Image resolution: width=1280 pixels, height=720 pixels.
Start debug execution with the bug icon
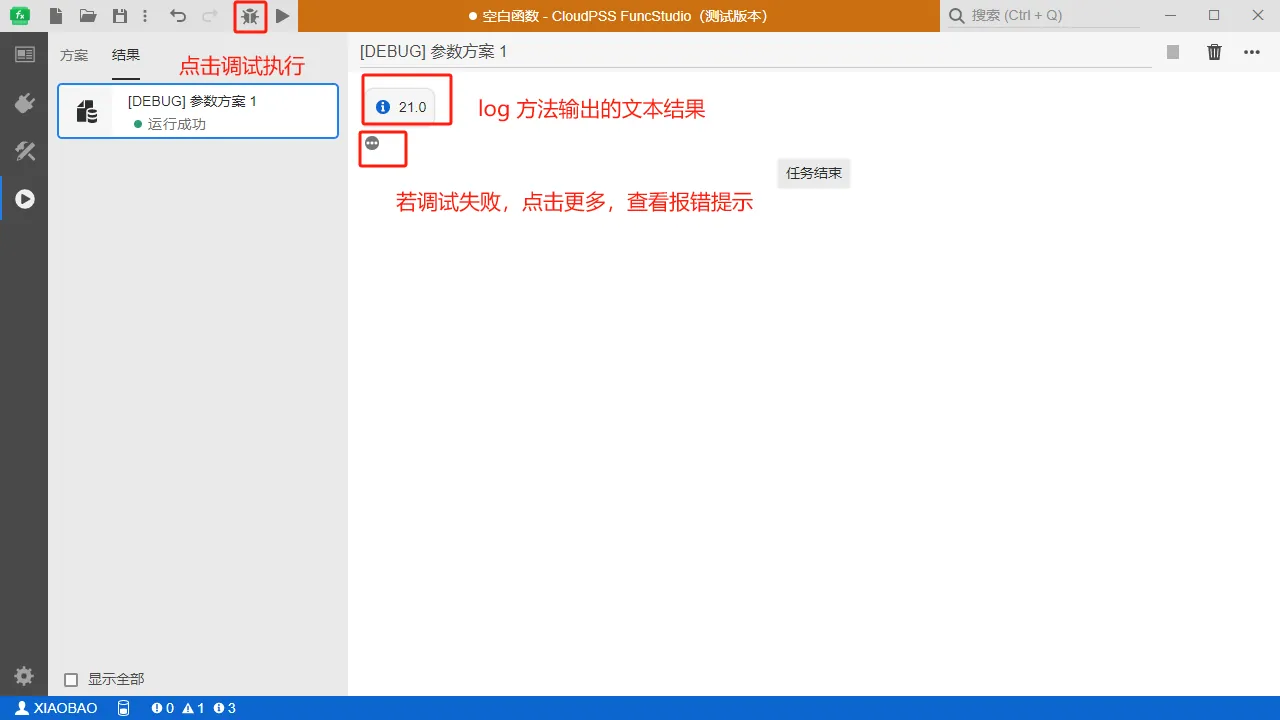[250, 16]
